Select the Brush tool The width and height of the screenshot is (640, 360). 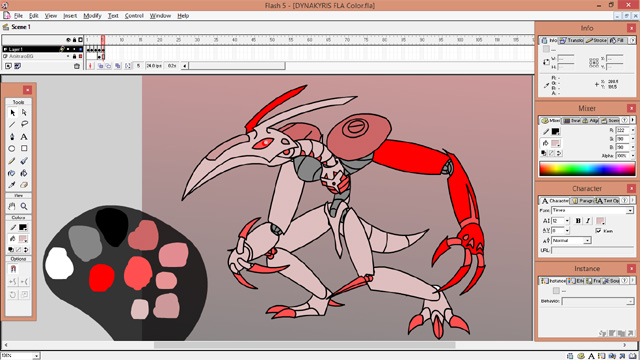24,161
